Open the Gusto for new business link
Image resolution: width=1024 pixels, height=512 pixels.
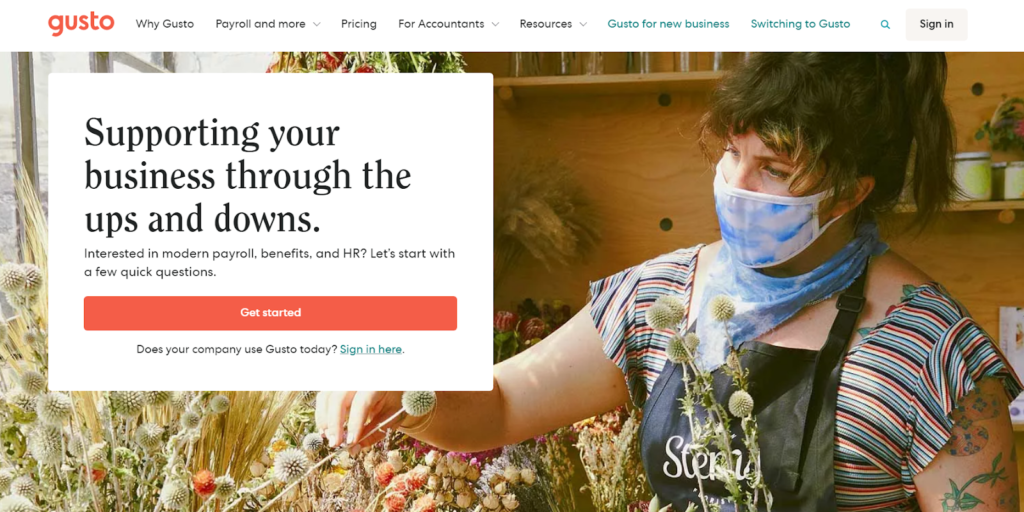point(668,24)
